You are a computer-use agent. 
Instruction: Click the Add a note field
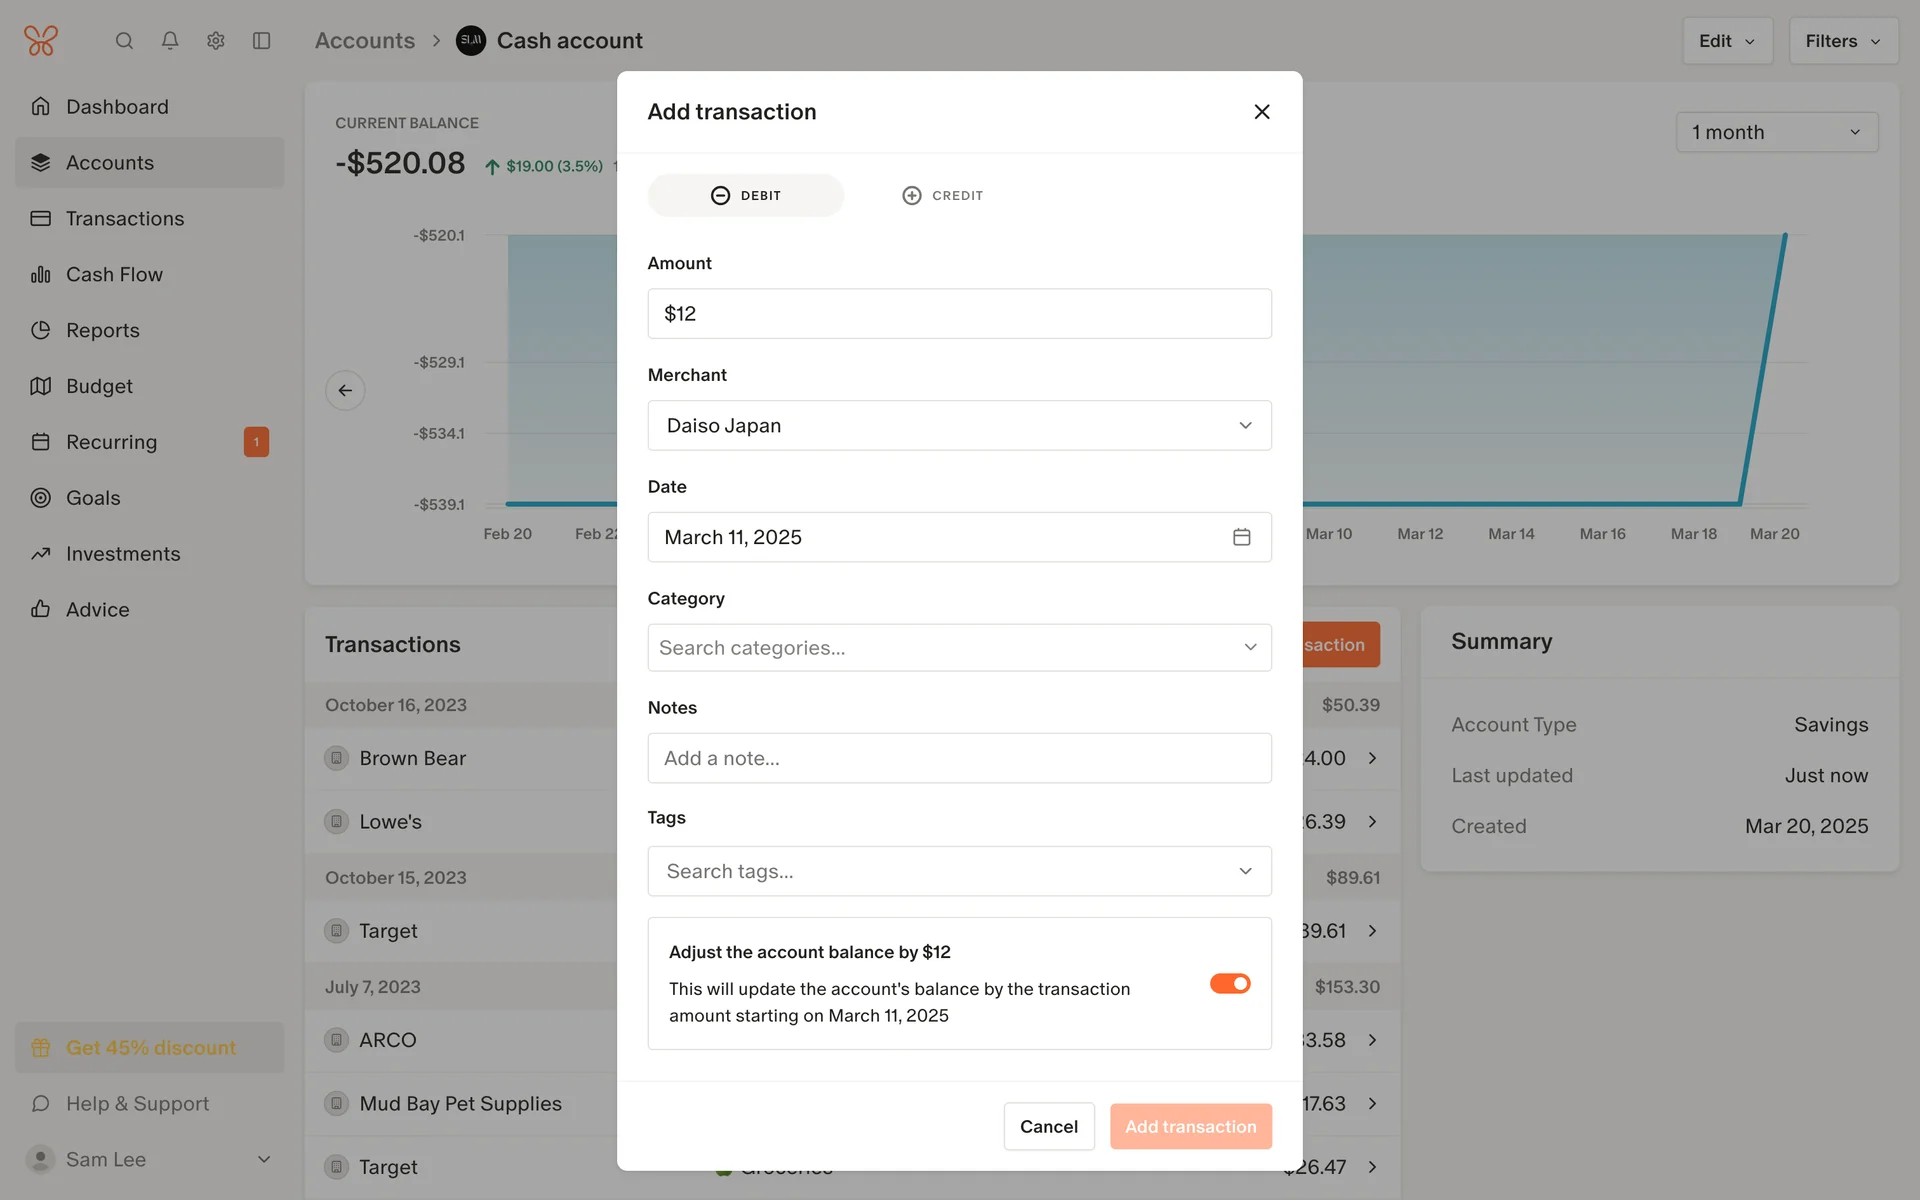pyautogui.click(x=959, y=758)
